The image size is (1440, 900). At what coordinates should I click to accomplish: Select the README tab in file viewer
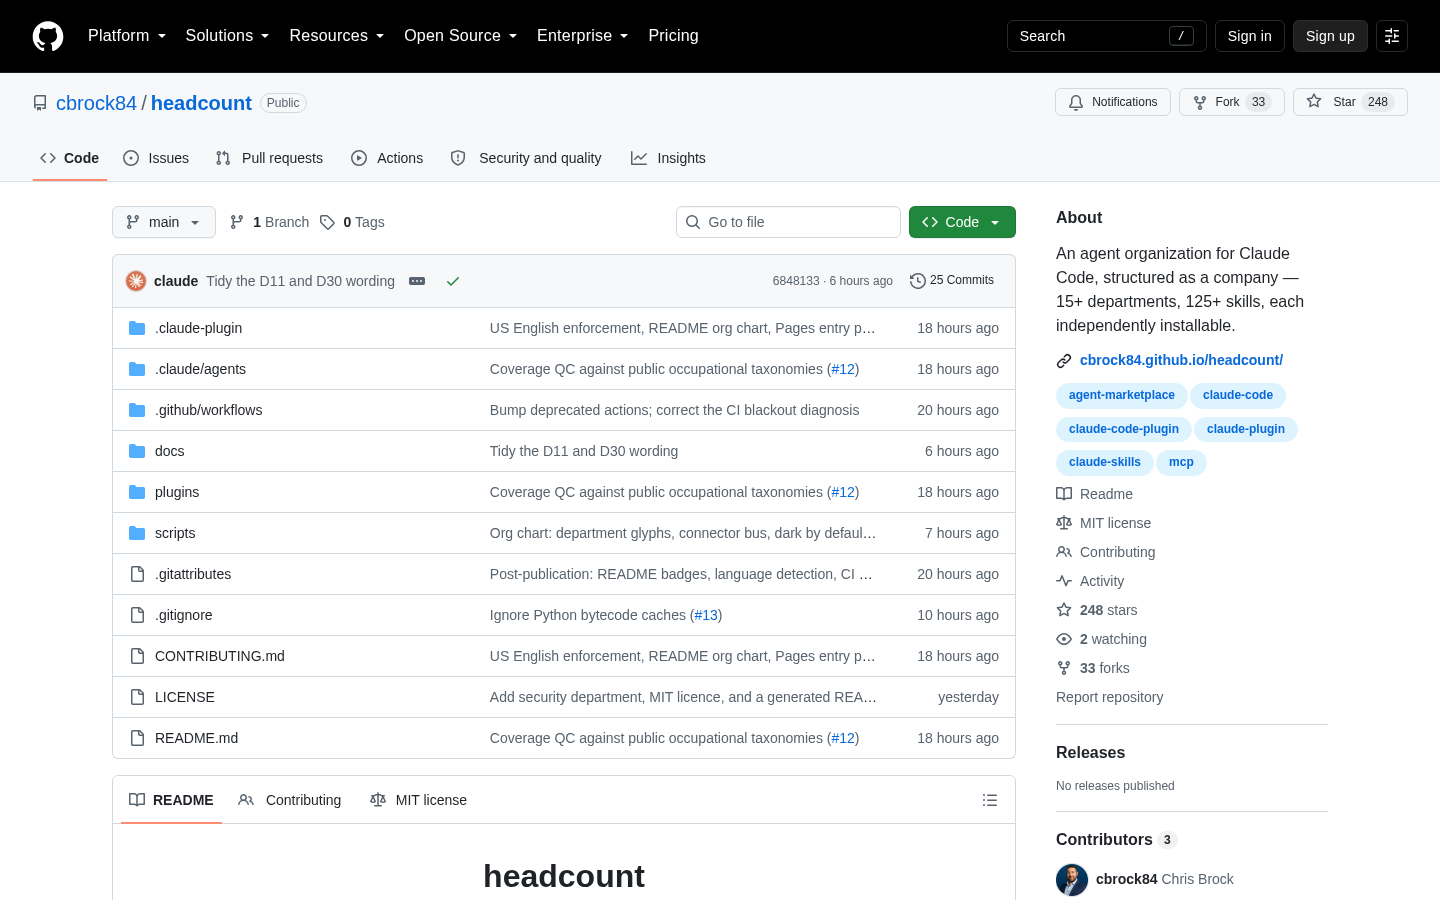point(171,800)
